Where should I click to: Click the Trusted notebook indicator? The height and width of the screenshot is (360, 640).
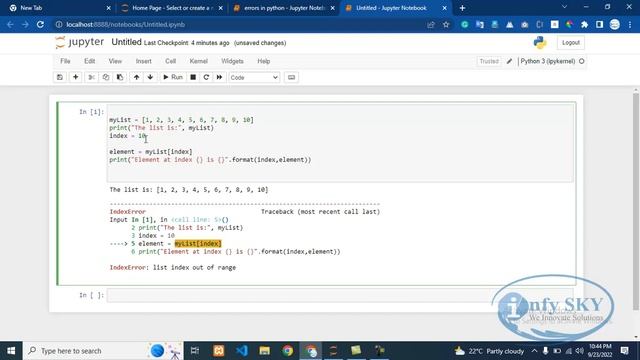(x=489, y=61)
